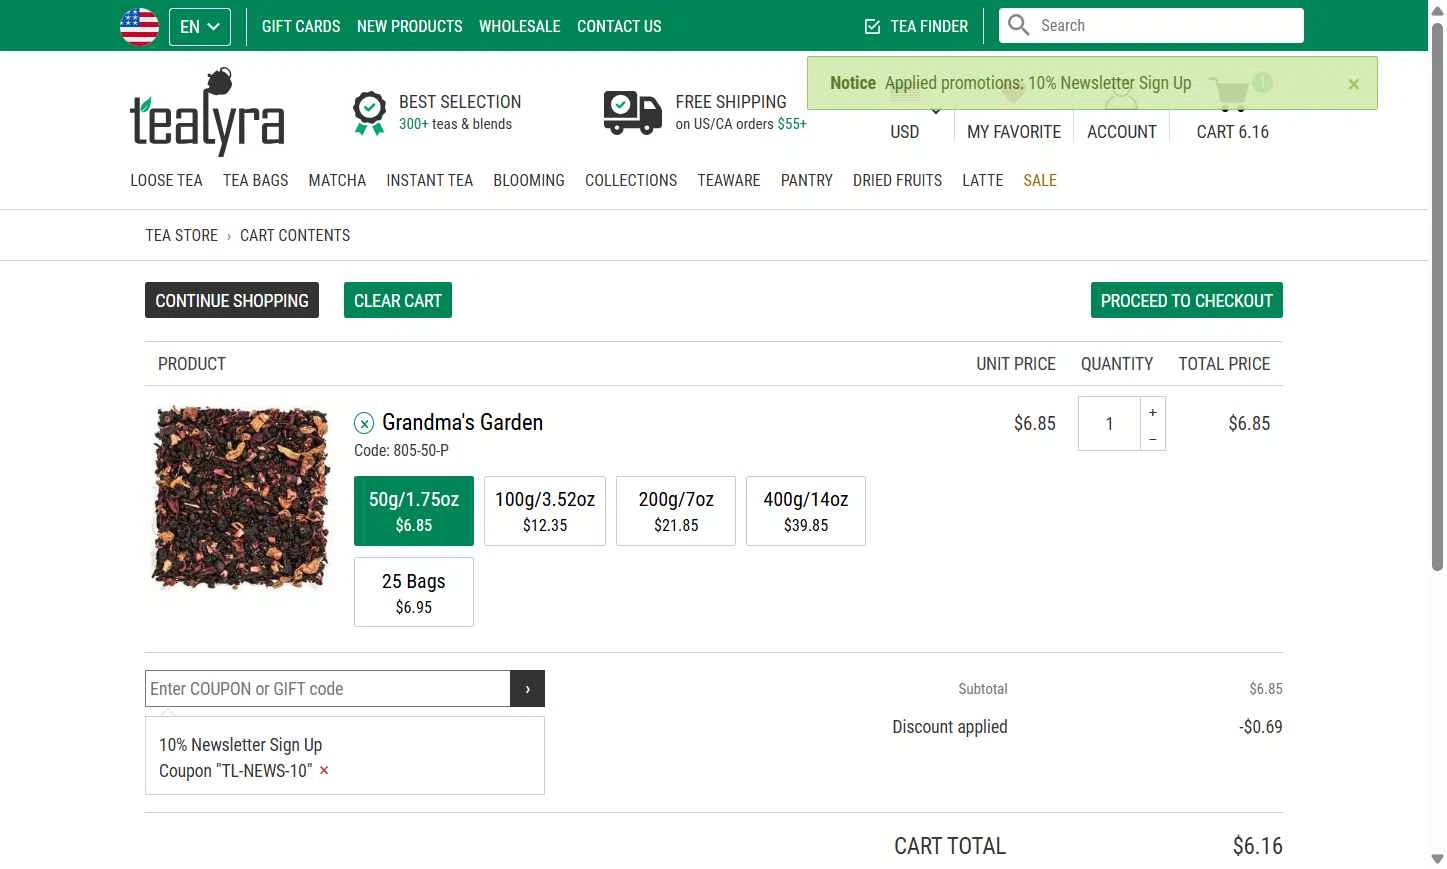Go to New Products
The width and height of the screenshot is (1447, 869).
[410, 26]
